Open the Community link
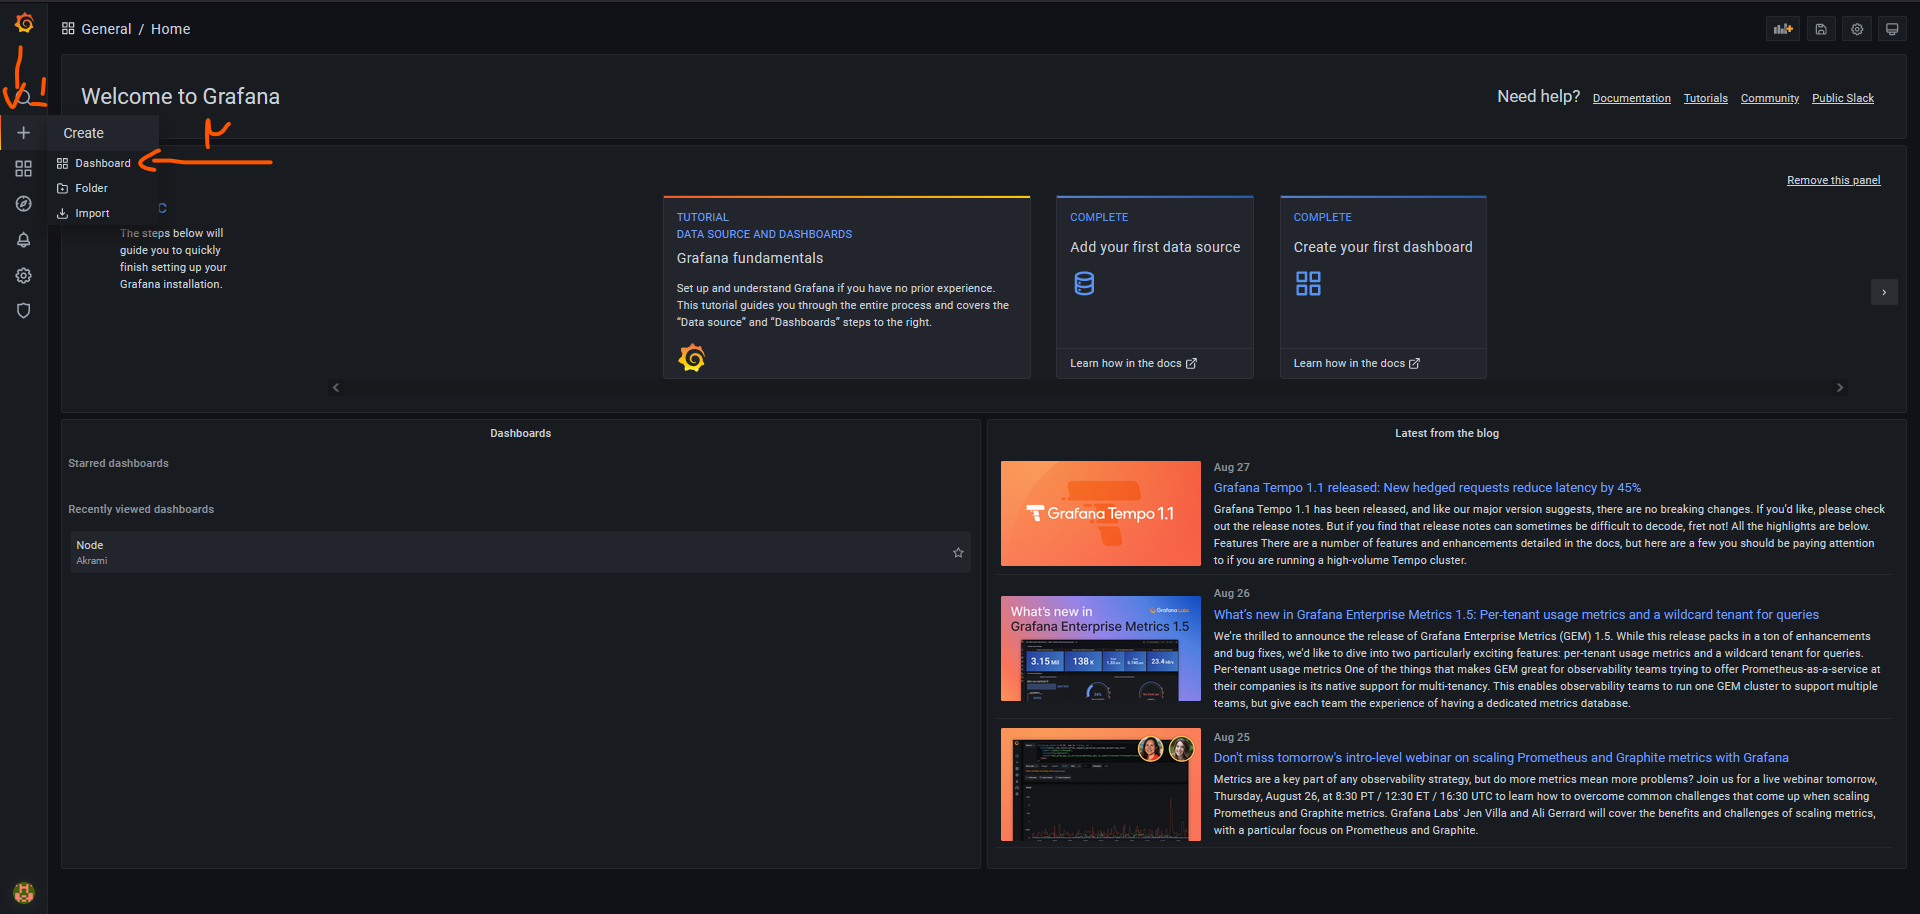Image resolution: width=1920 pixels, height=914 pixels. 1769,98
